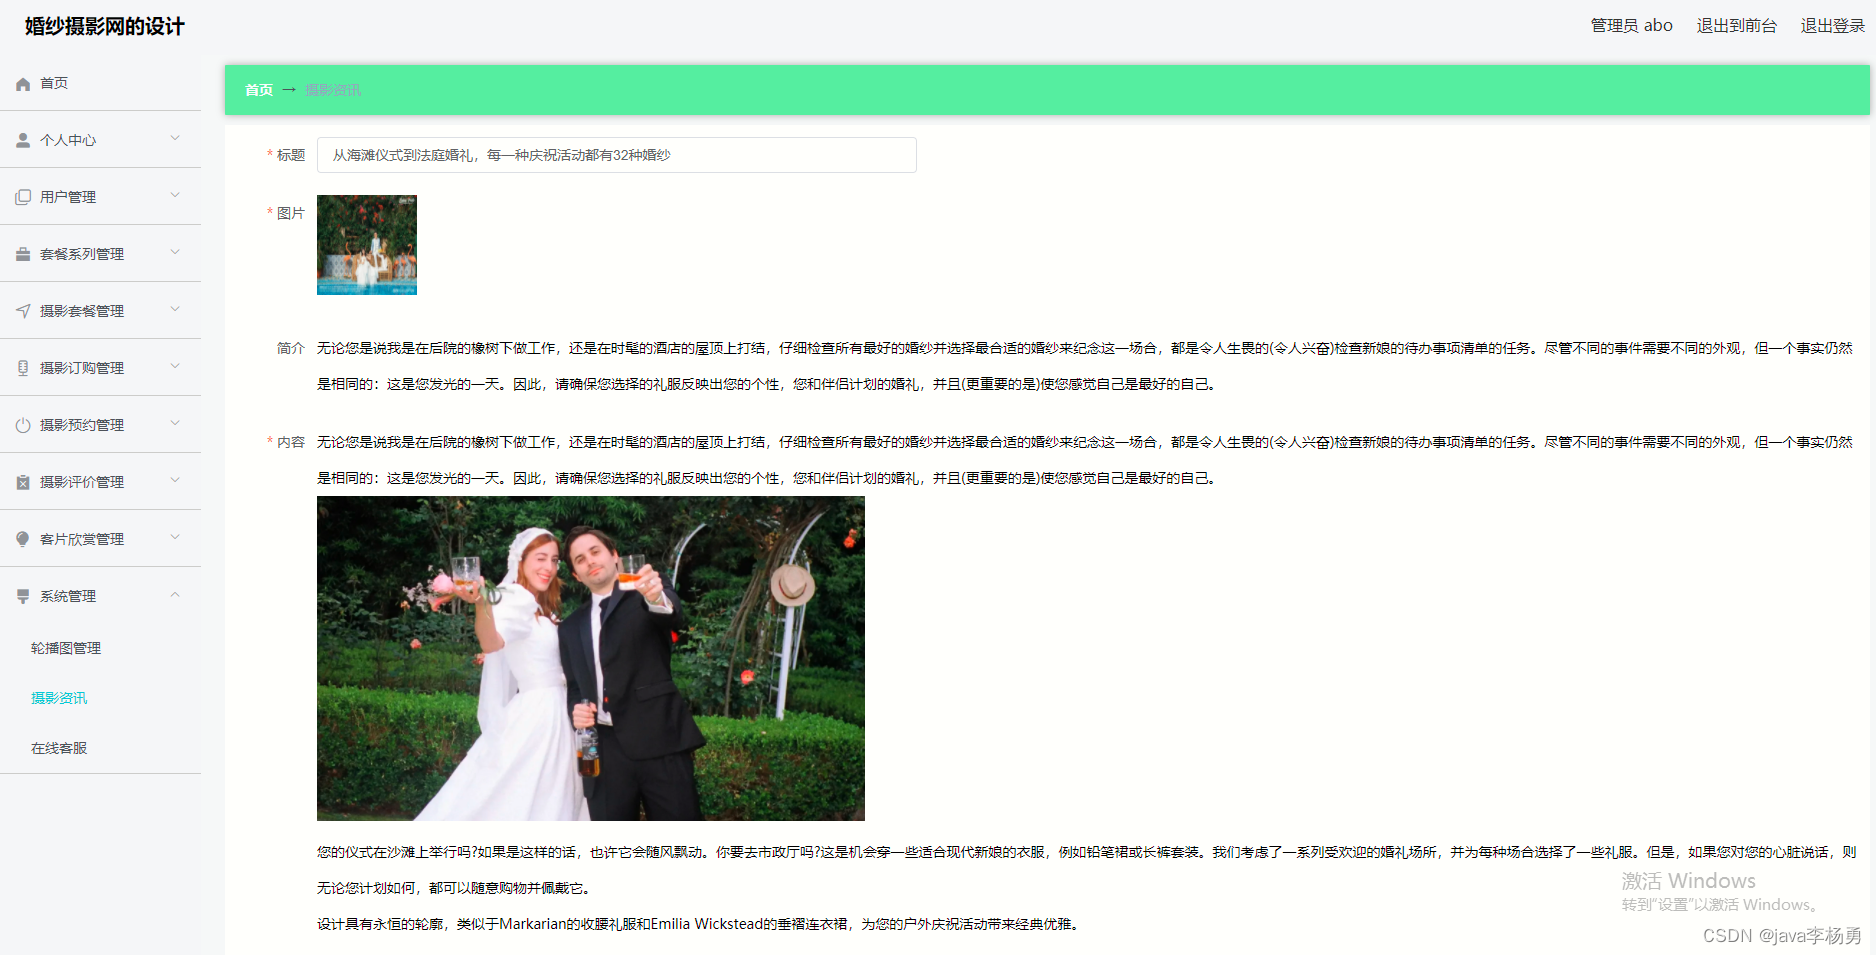The width and height of the screenshot is (1876, 955).
Task: Expand the 用户管理 dropdown arrow
Action: click(175, 196)
